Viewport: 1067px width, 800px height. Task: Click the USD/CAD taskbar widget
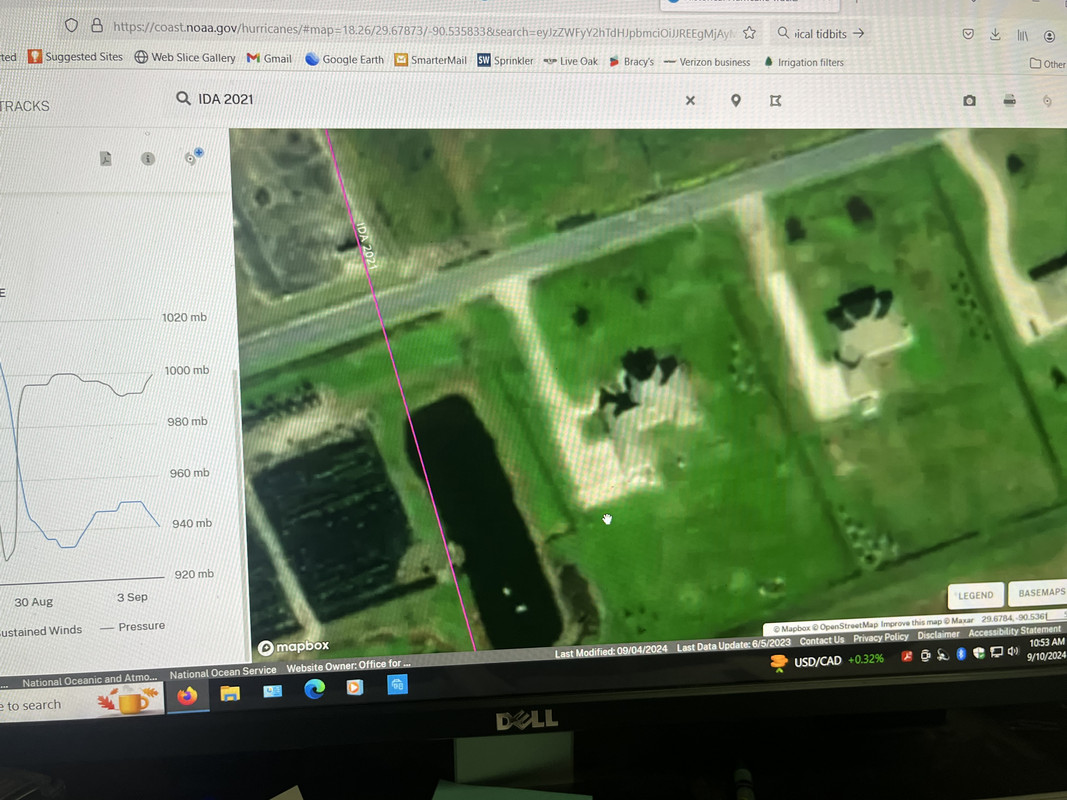(x=827, y=661)
